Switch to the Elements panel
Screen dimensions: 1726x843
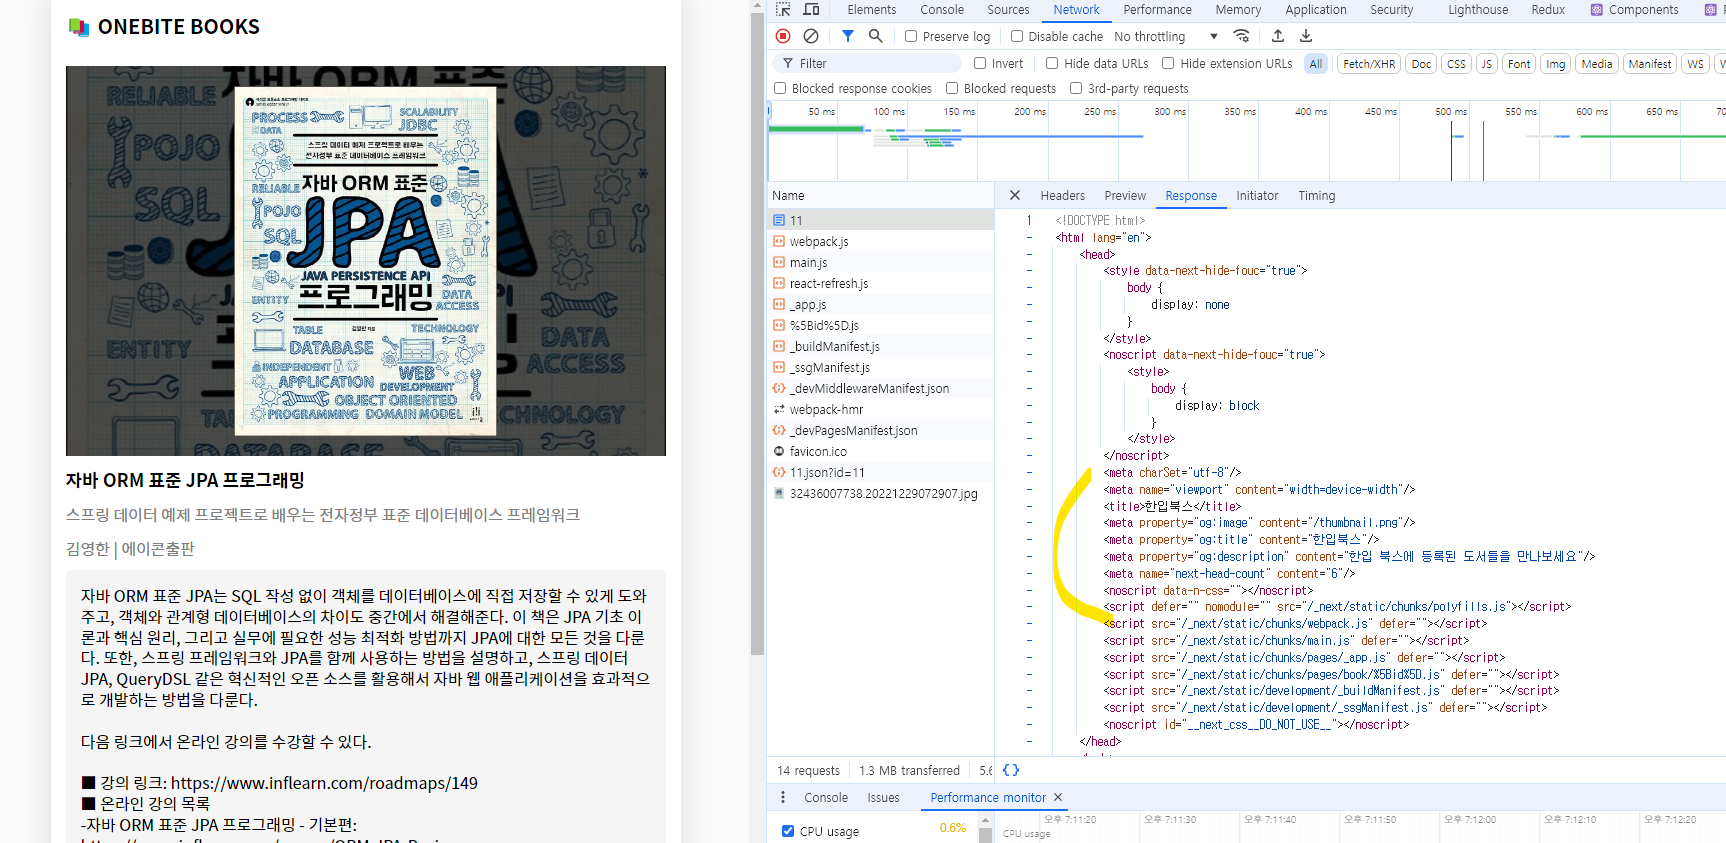click(x=872, y=10)
